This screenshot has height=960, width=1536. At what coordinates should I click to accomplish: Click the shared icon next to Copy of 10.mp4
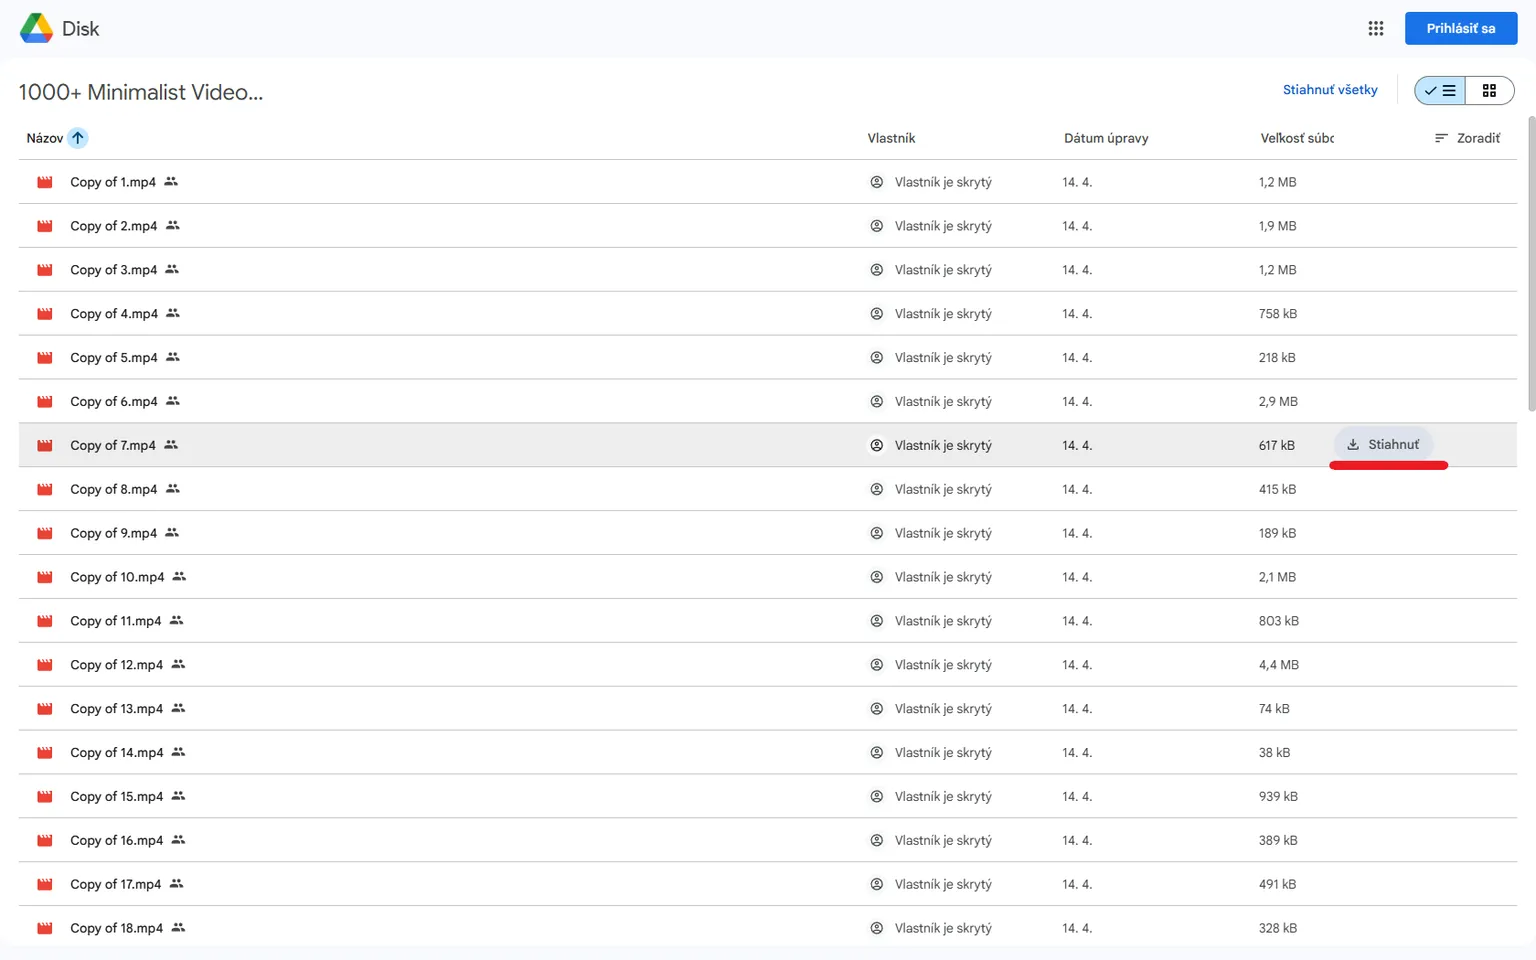[x=179, y=577]
